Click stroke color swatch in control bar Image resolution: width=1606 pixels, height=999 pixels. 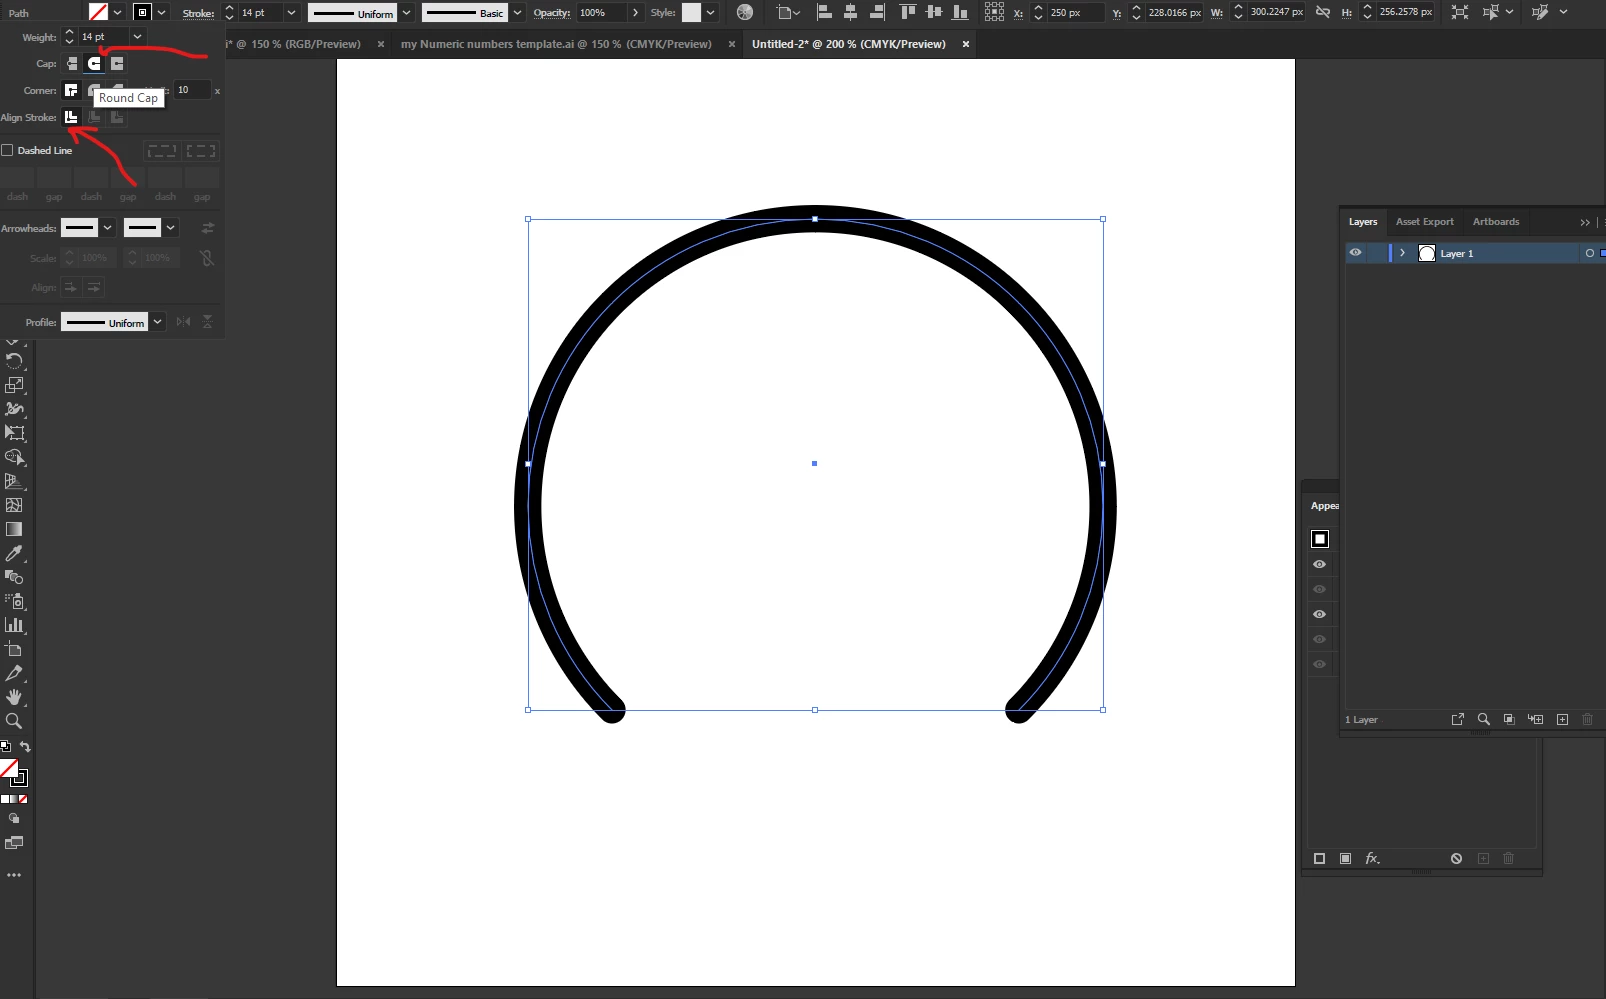pyautogui.click(x=142, y=12)
